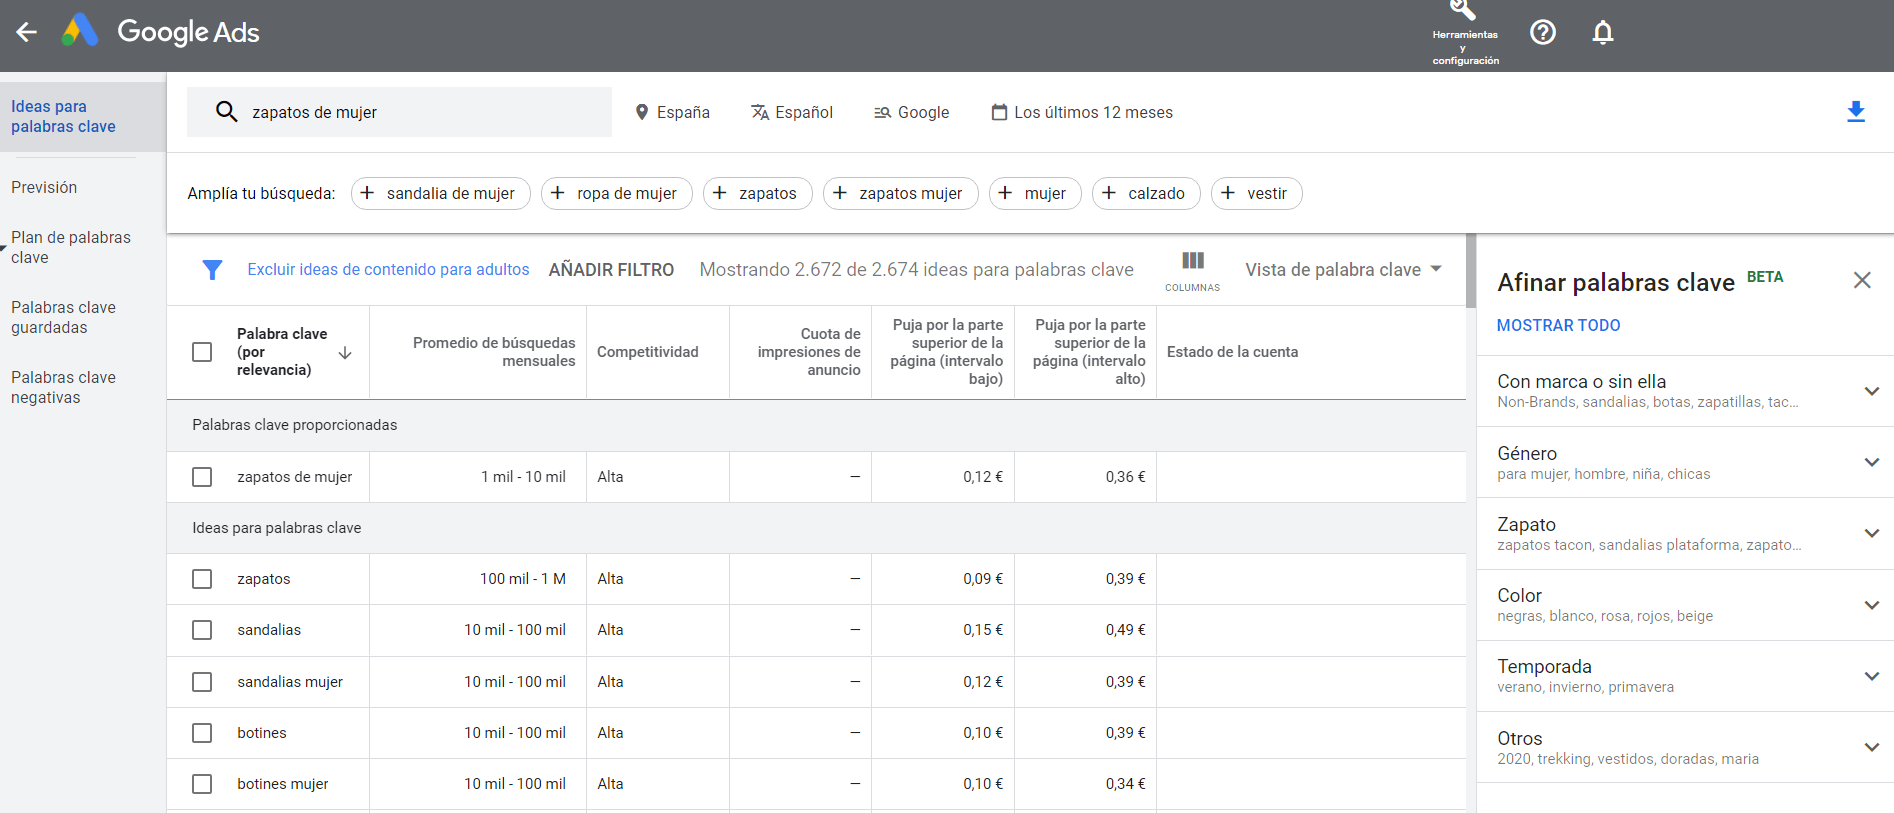The image size is (1894, 813).
Task: Open Previsión in the sidebar
Action: (44, 187)
